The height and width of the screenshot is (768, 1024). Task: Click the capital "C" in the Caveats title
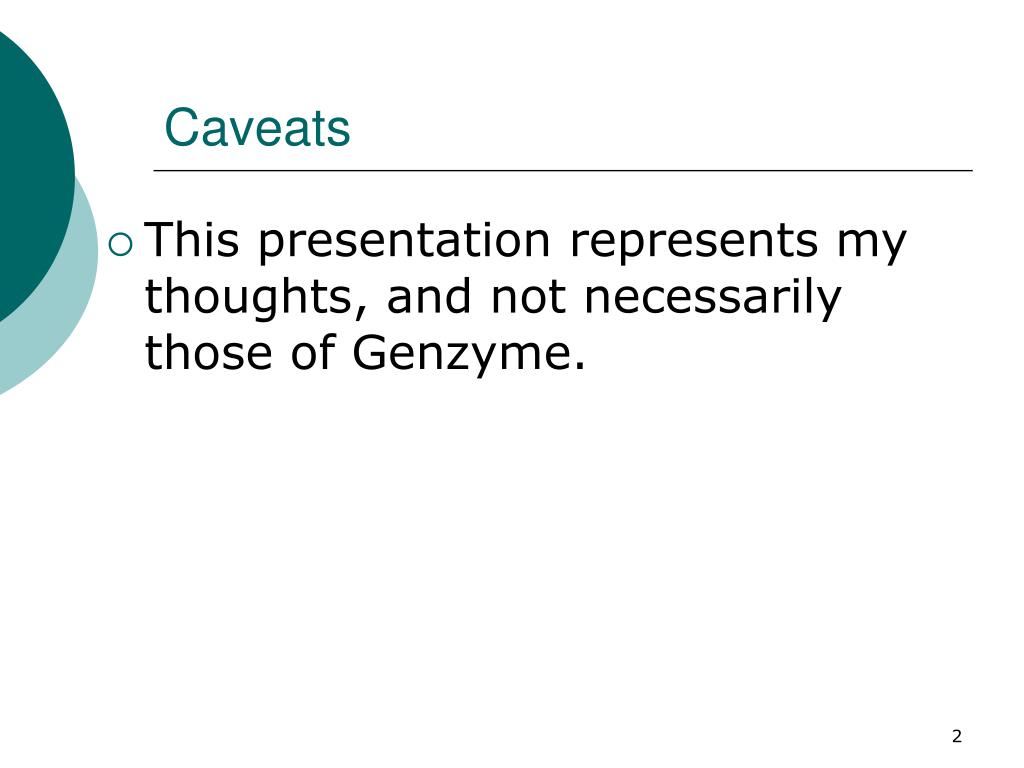tap(181, 128)
